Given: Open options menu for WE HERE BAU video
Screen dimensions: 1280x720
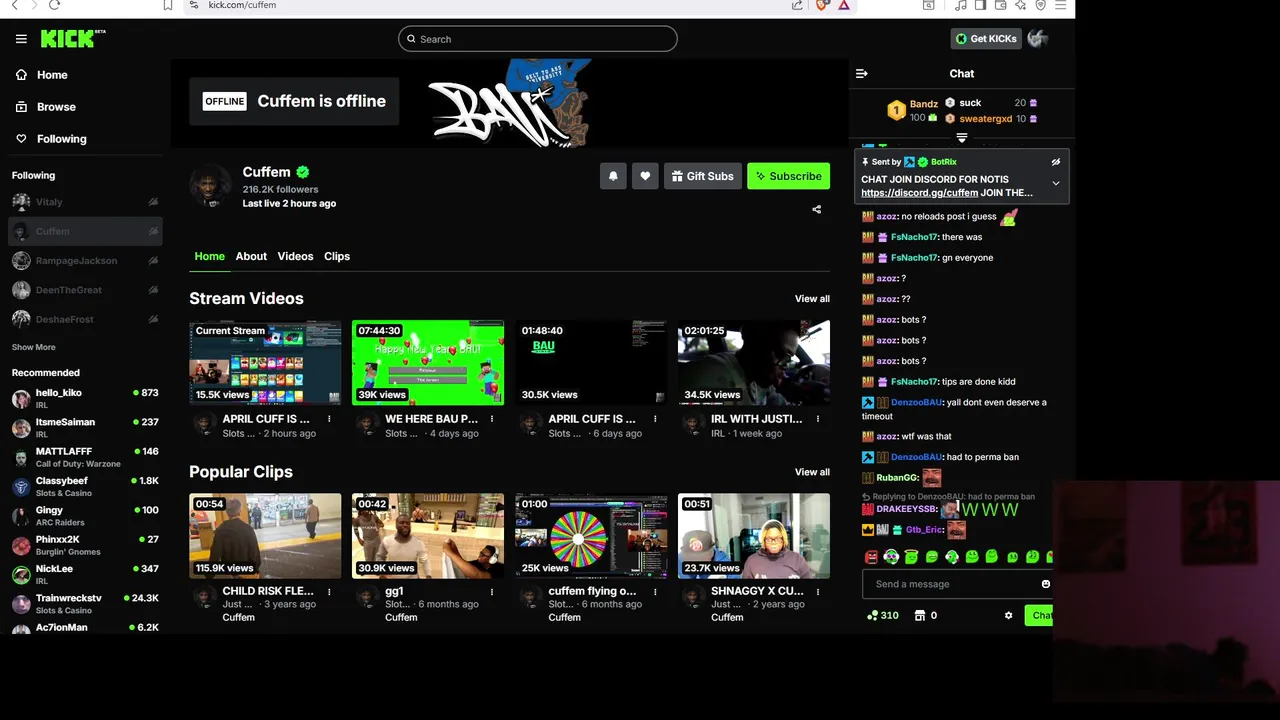Looking at the screenshot, I should point(491,419).
